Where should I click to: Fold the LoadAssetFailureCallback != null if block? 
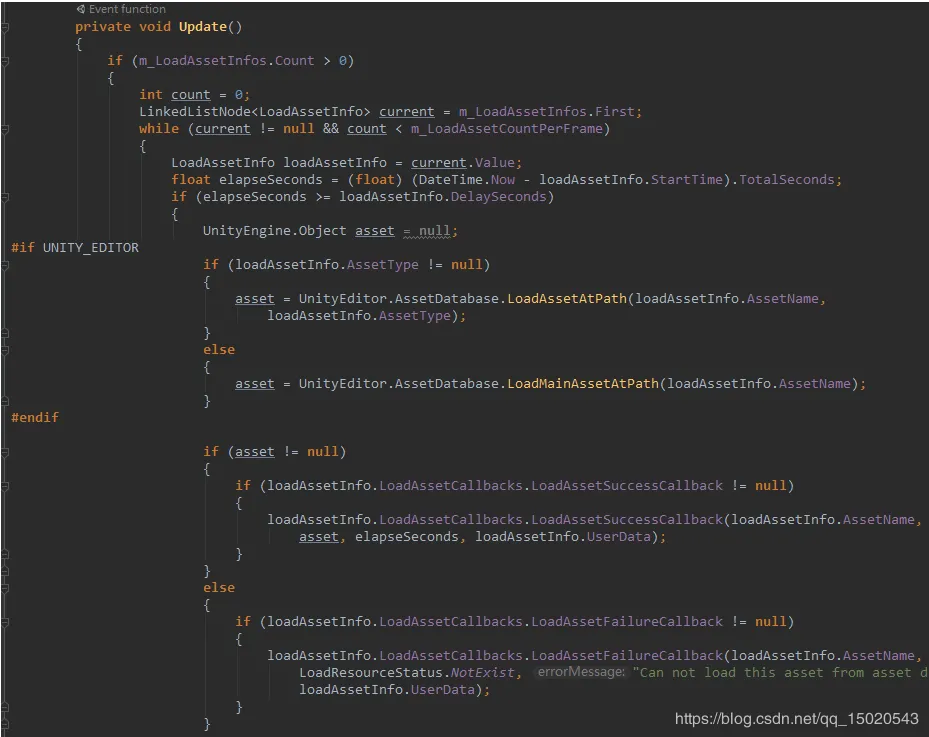coord(5,622)
